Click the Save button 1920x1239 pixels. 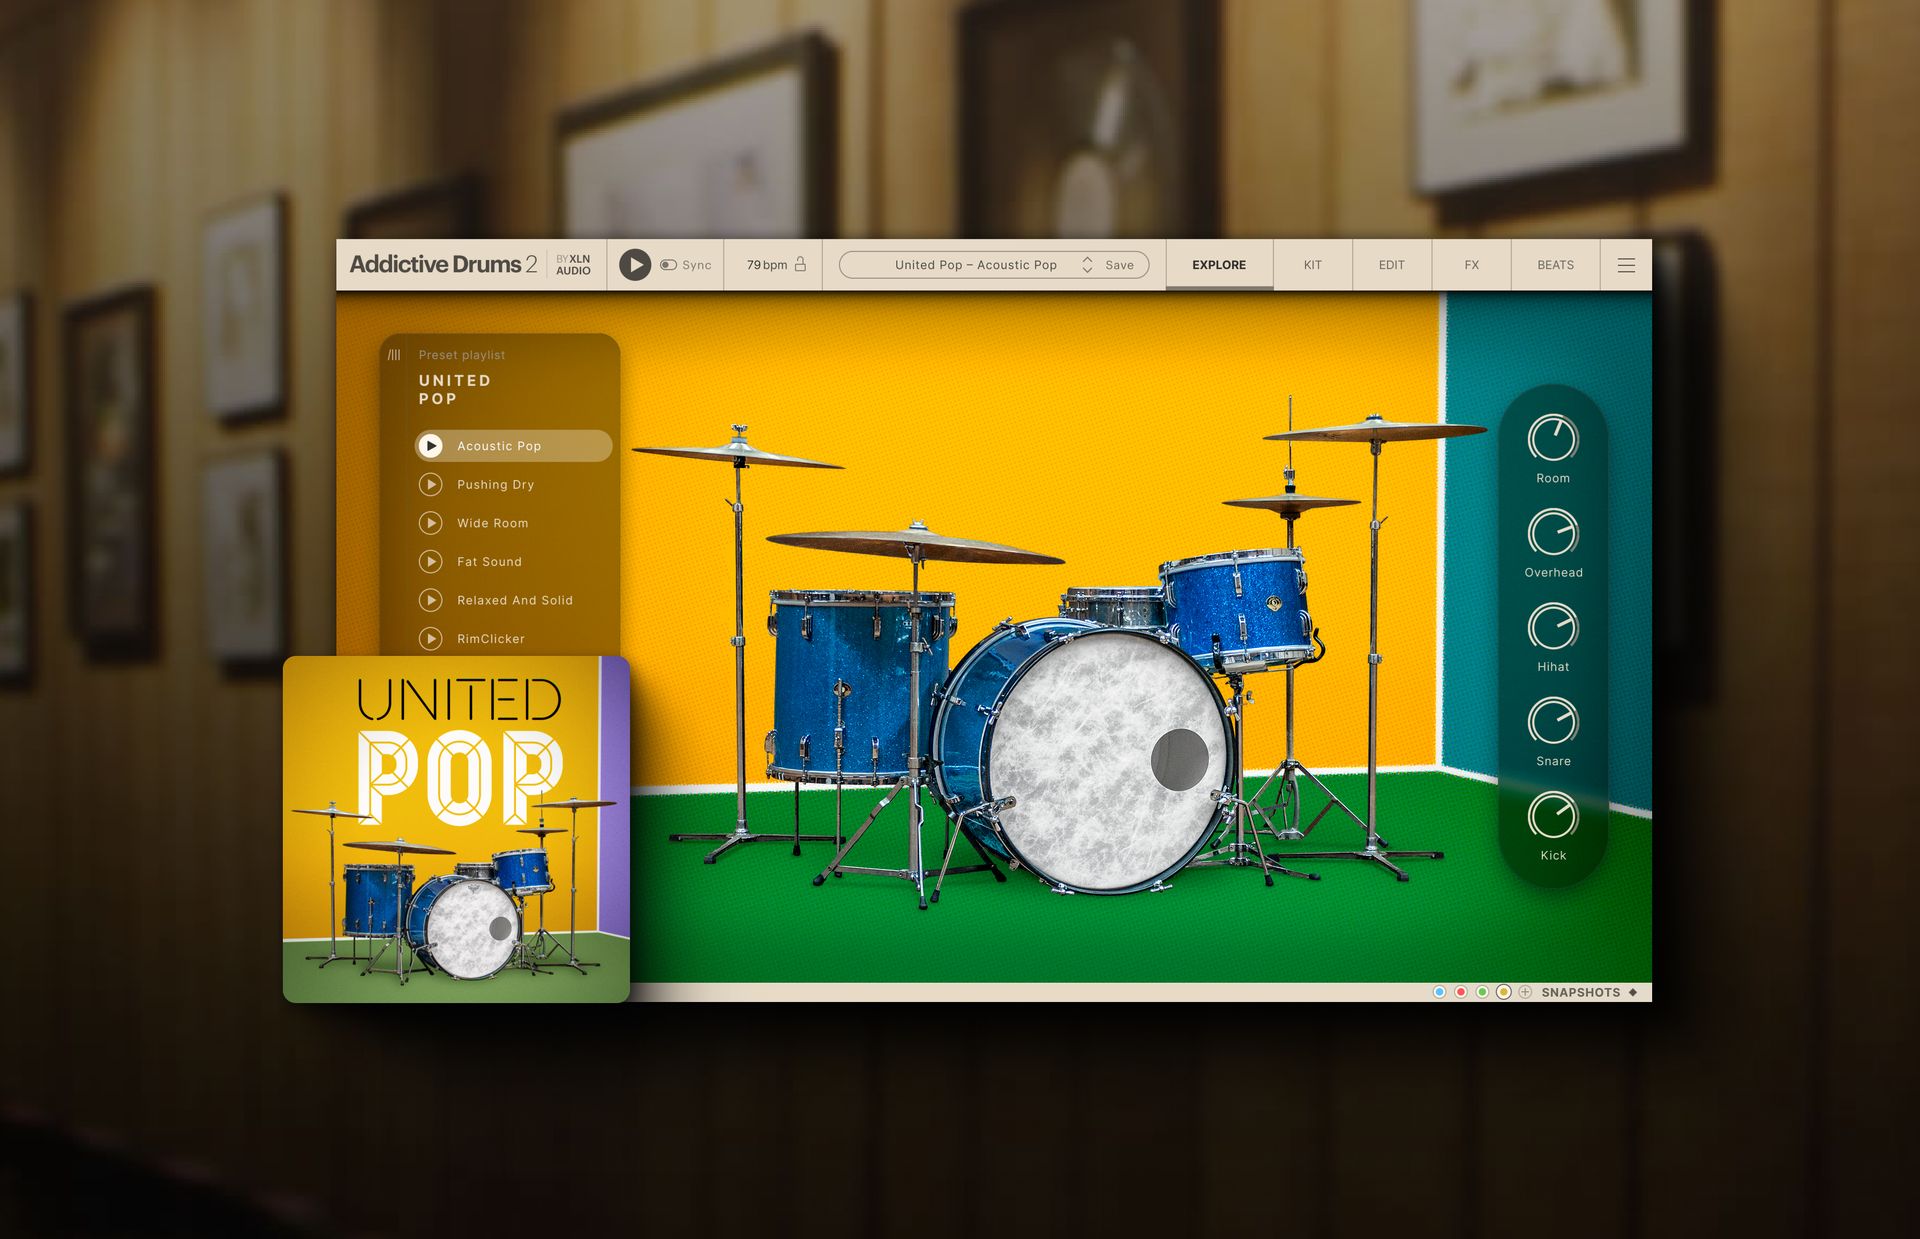pyautogui.click(x=1119, y=265)
